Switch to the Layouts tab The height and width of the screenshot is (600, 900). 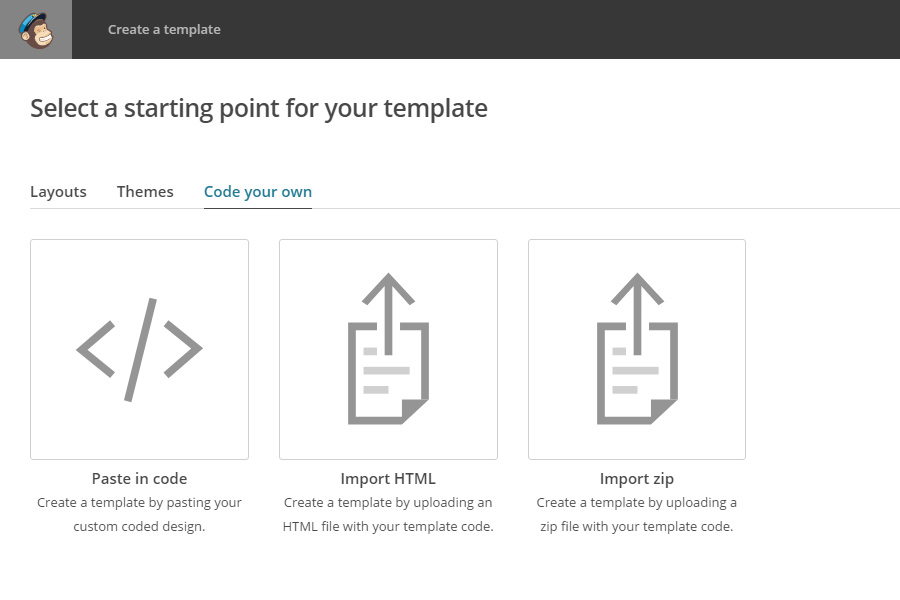click(58, 192)
